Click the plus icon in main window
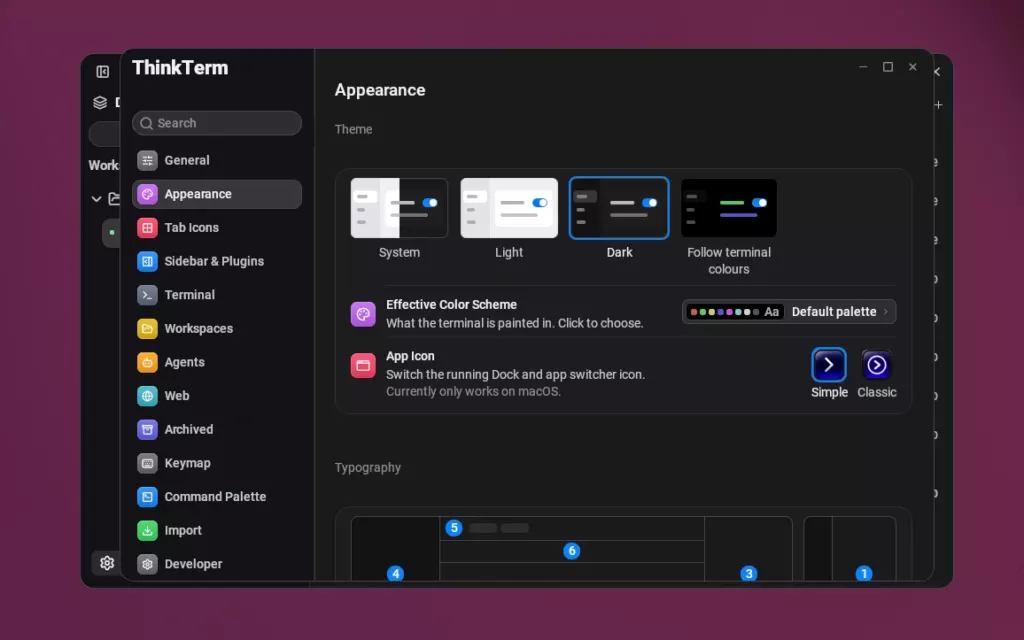This screenshot has height=640, width=1024. click(938, 104)
